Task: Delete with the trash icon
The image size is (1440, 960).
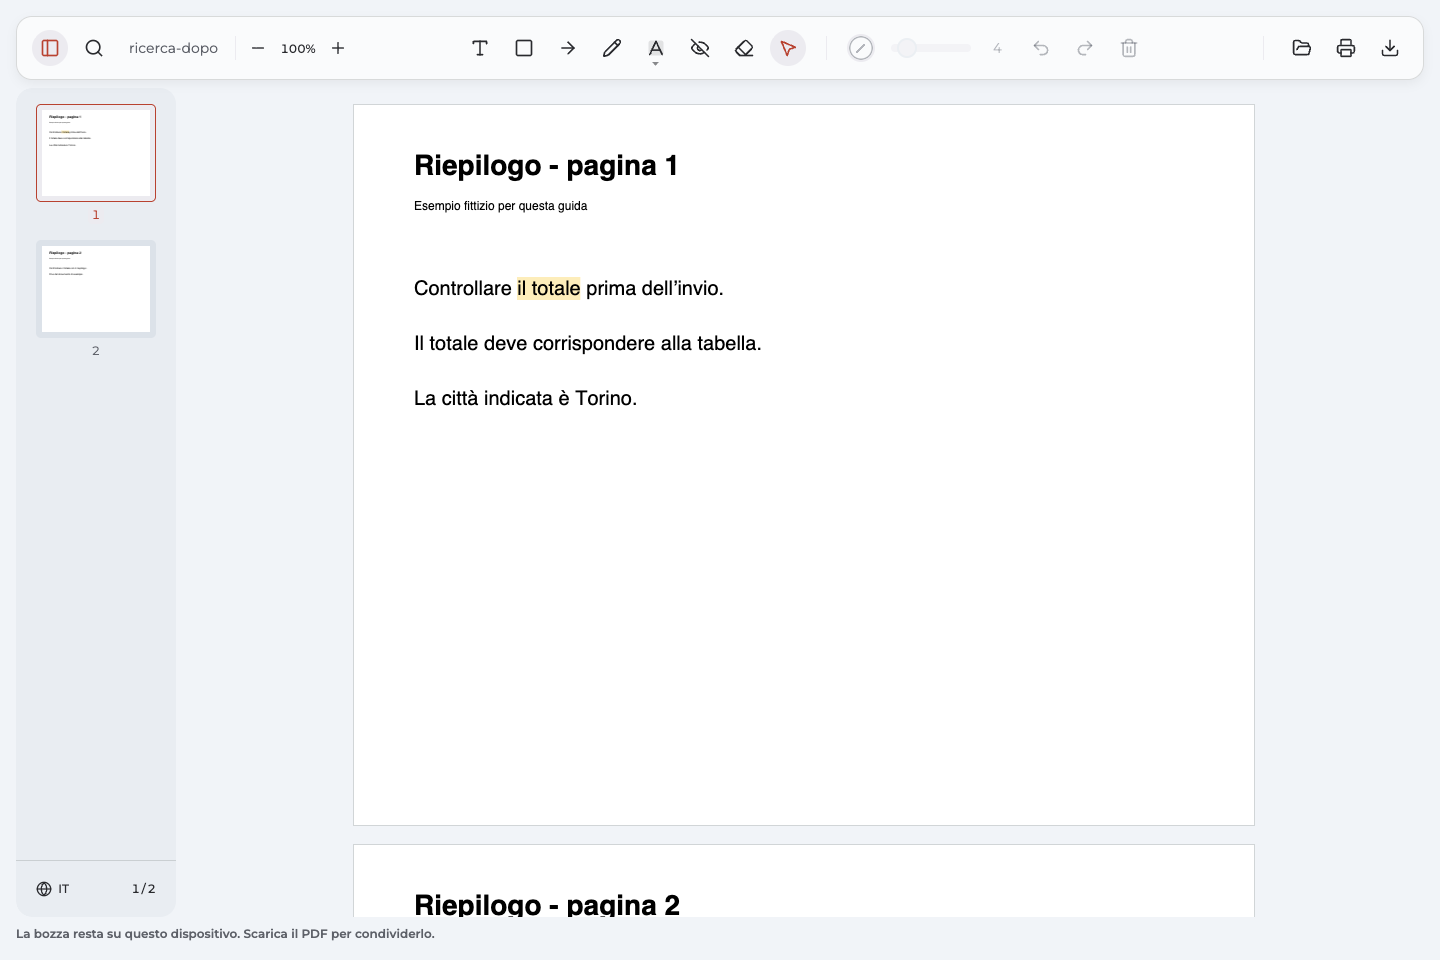Action: tap(1129, 48)
